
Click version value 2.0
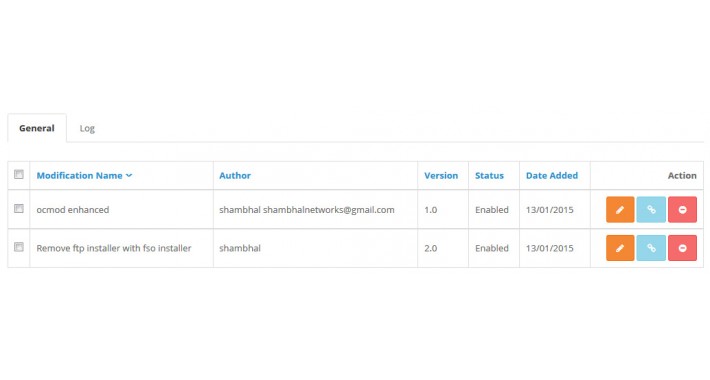pyautogui.click(x=431, y=248)
